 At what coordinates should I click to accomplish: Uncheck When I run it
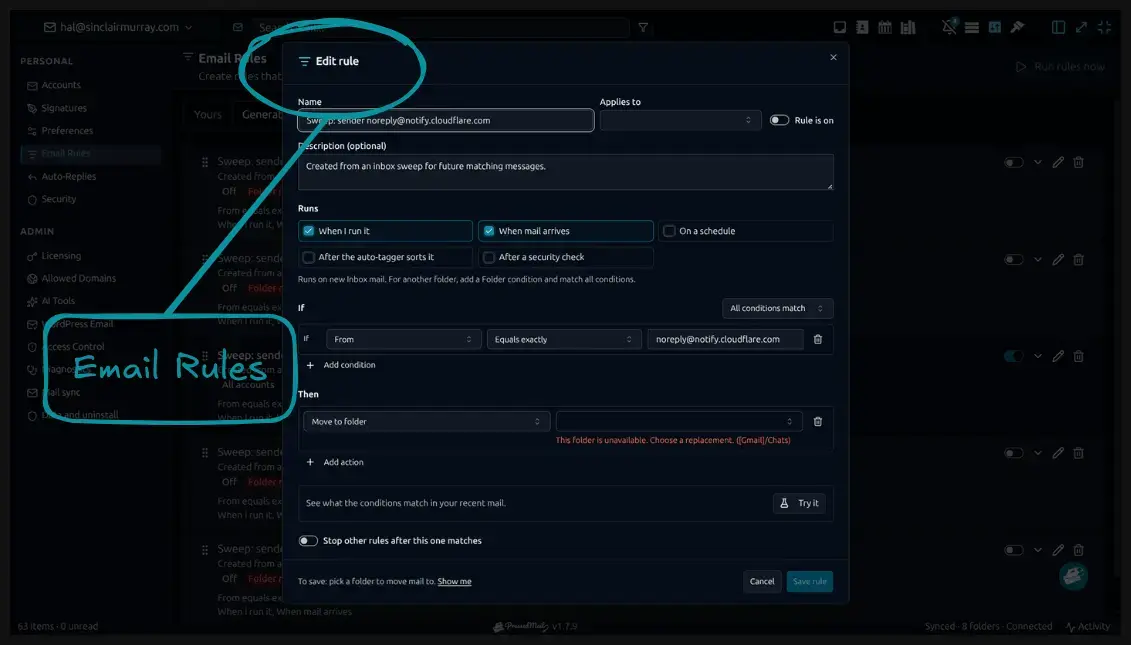point(309,231)
